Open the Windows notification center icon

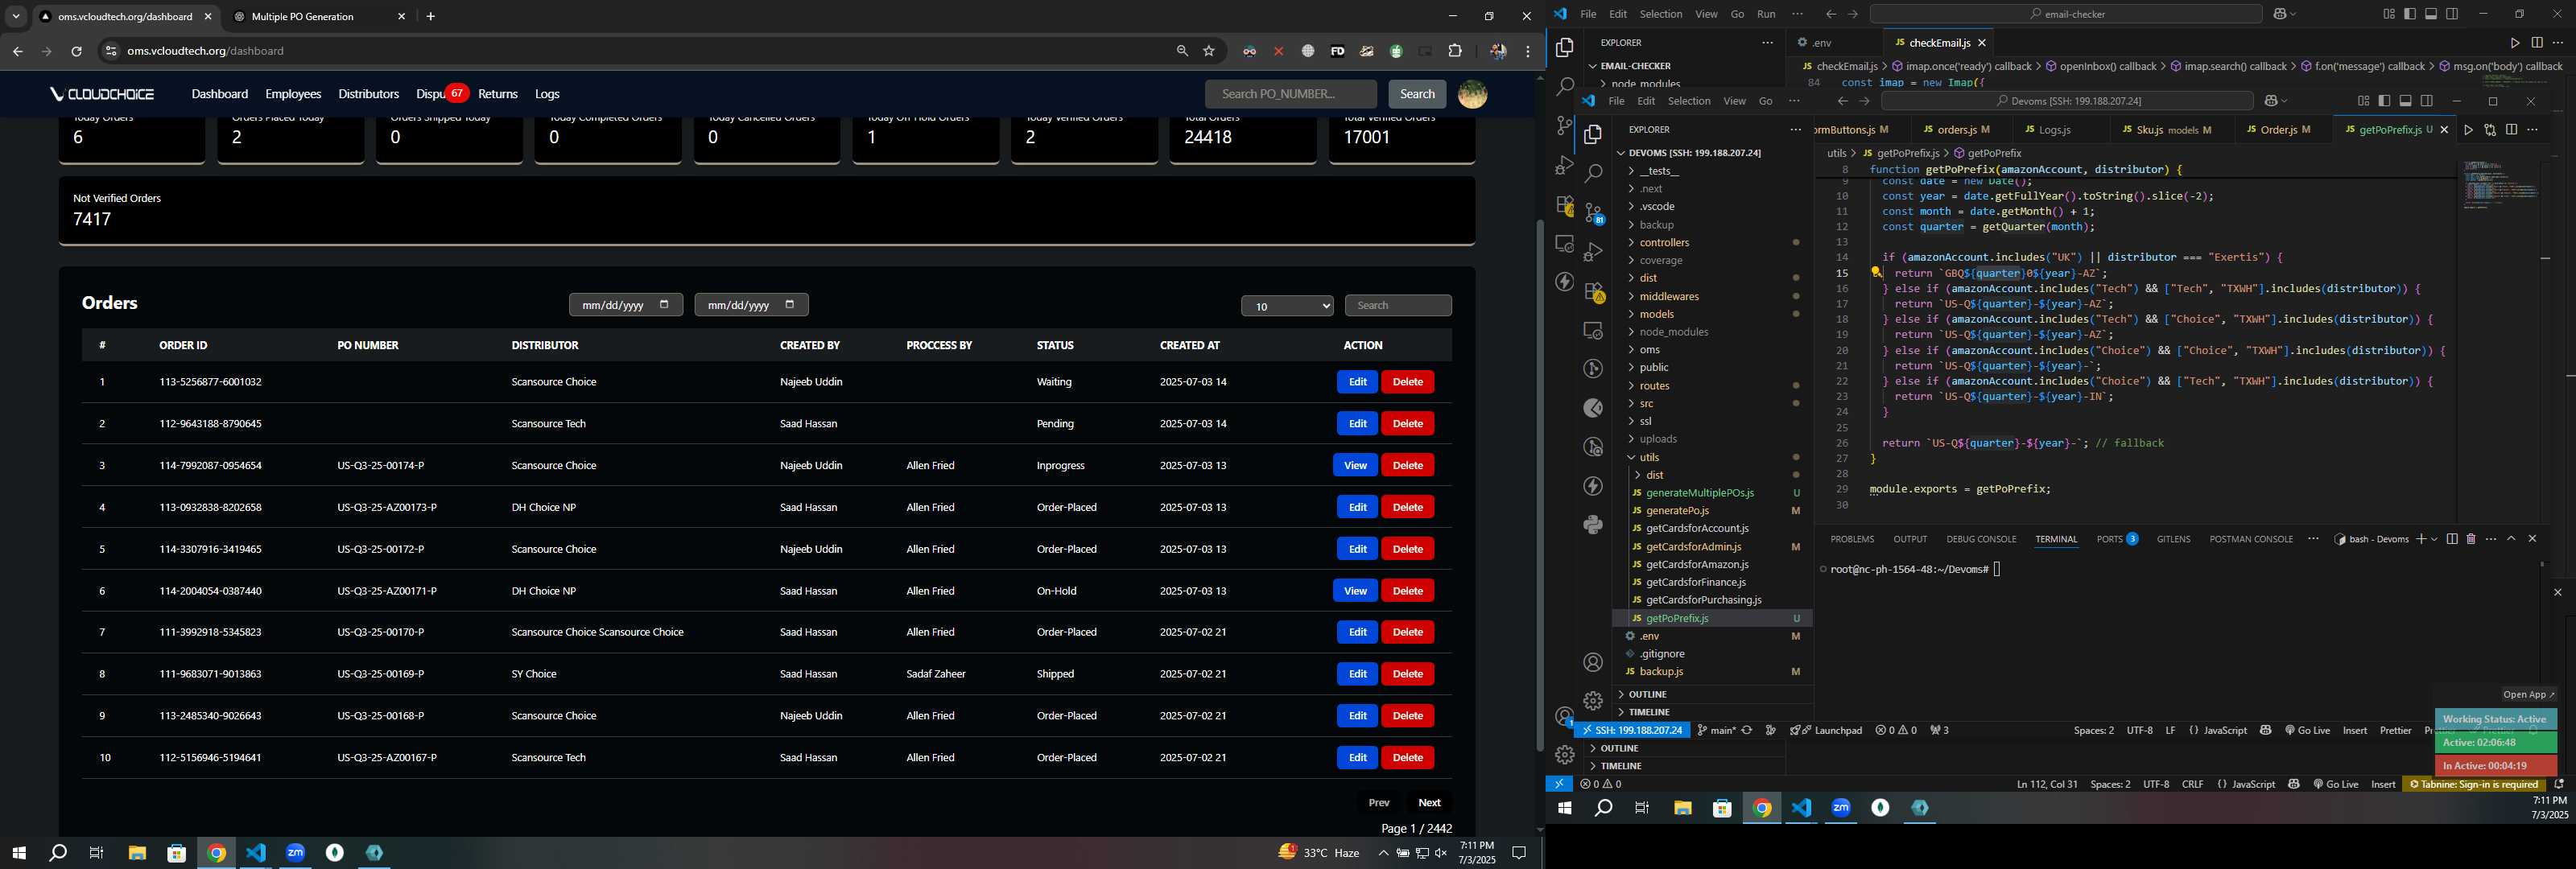(1519, 853)
